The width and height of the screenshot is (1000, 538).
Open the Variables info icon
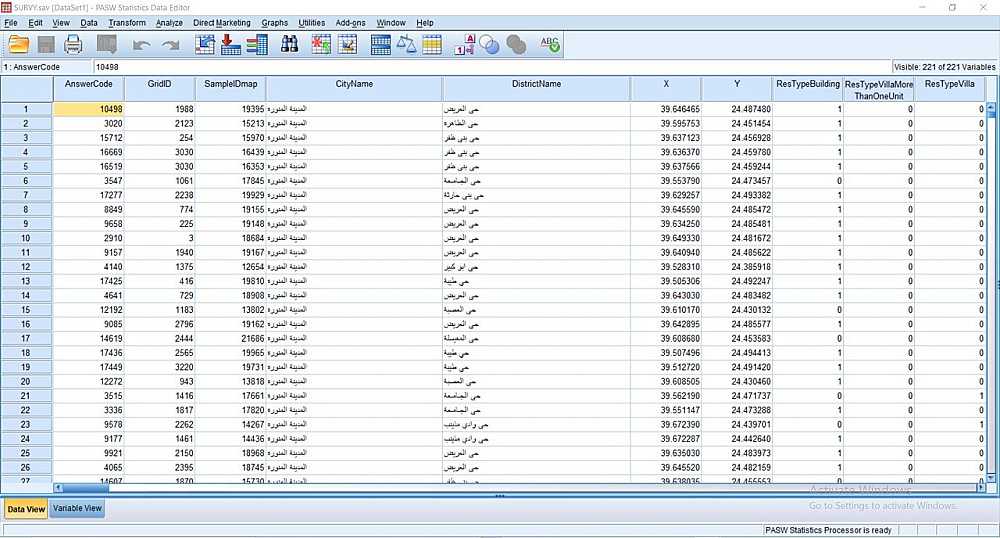tap(256, 45)
